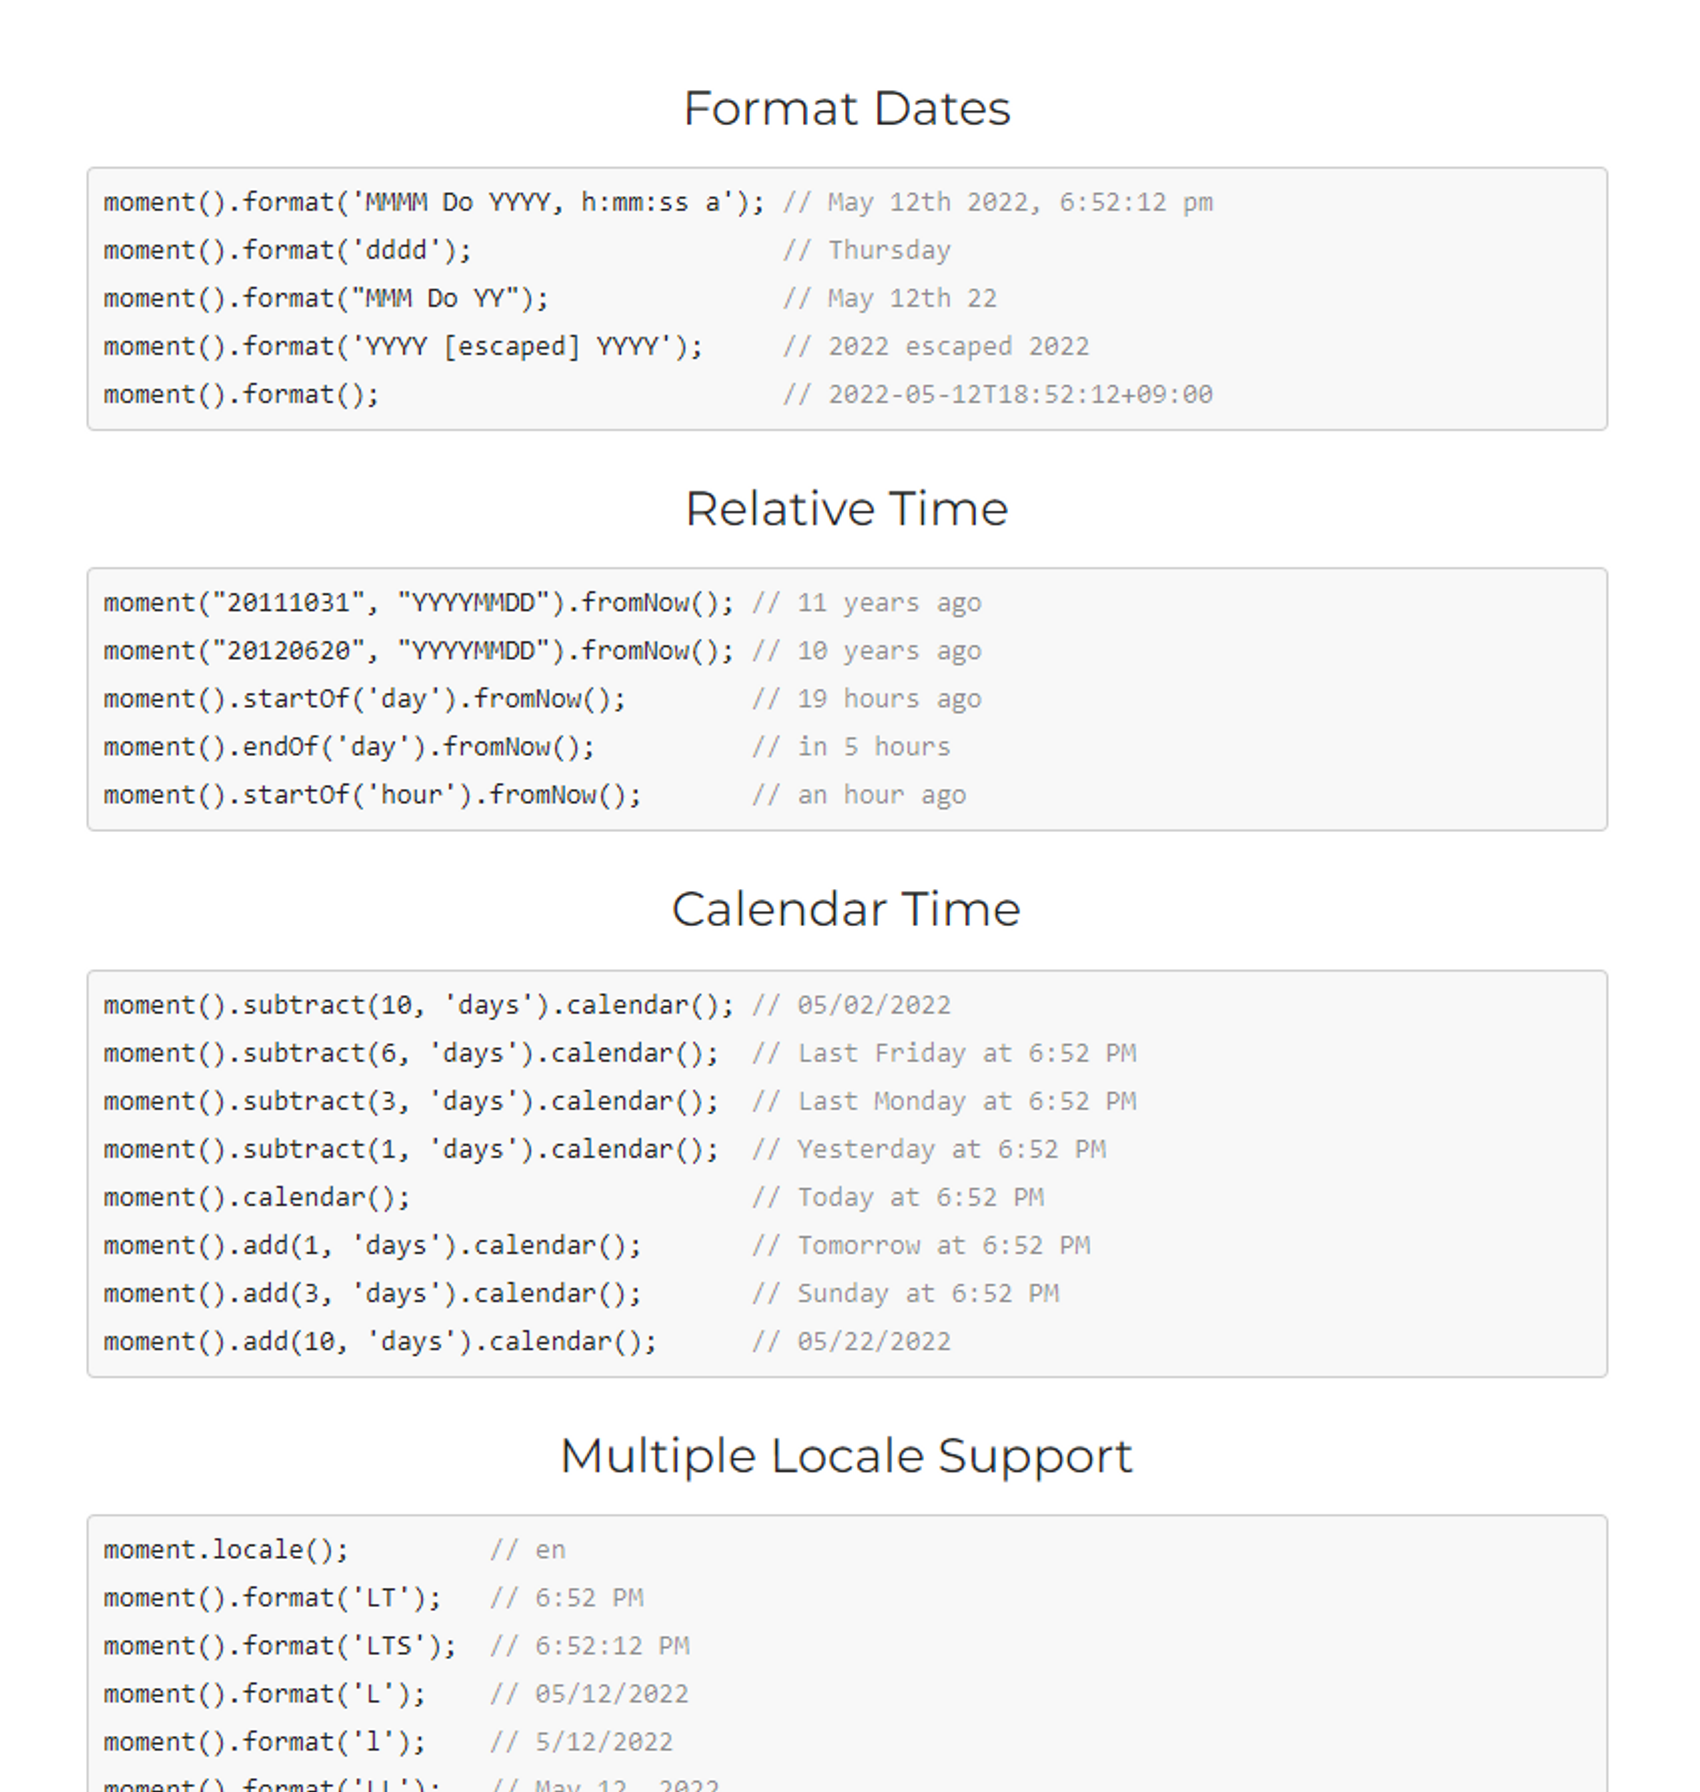
Task: Click the comment '// en'
Action: 528,1550
